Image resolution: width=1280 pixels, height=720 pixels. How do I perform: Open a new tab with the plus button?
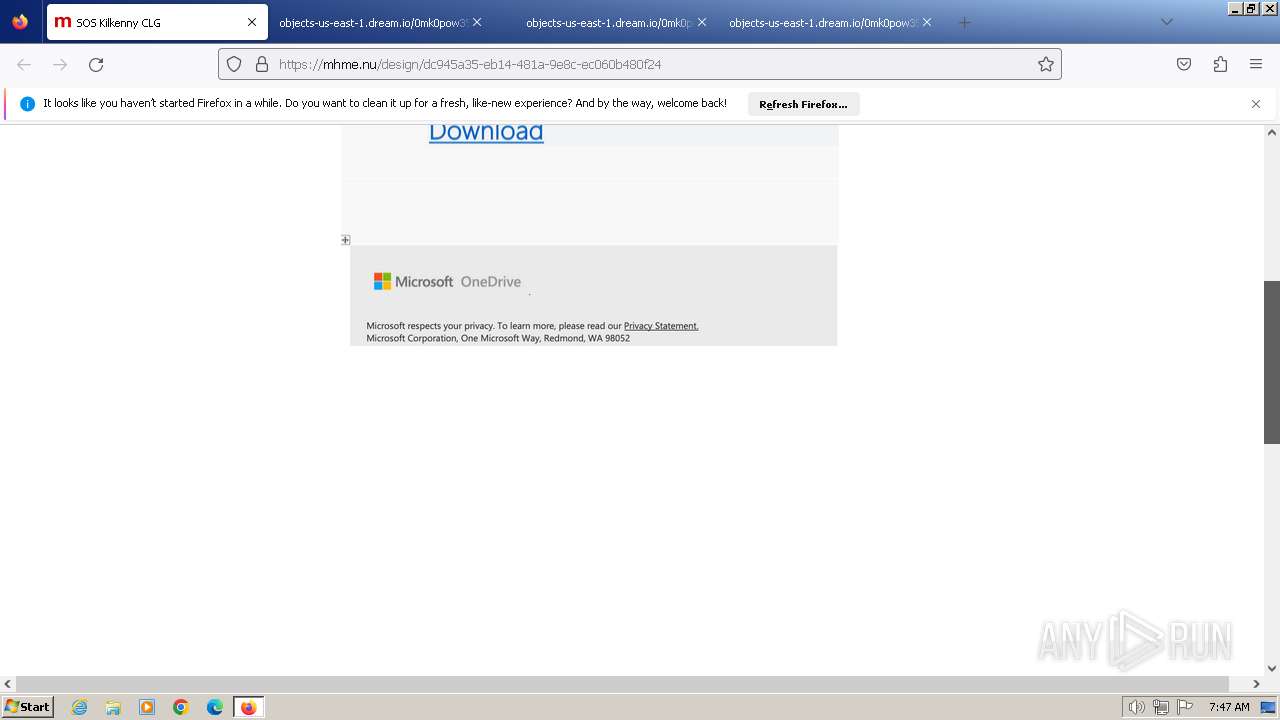click(964, 22)
